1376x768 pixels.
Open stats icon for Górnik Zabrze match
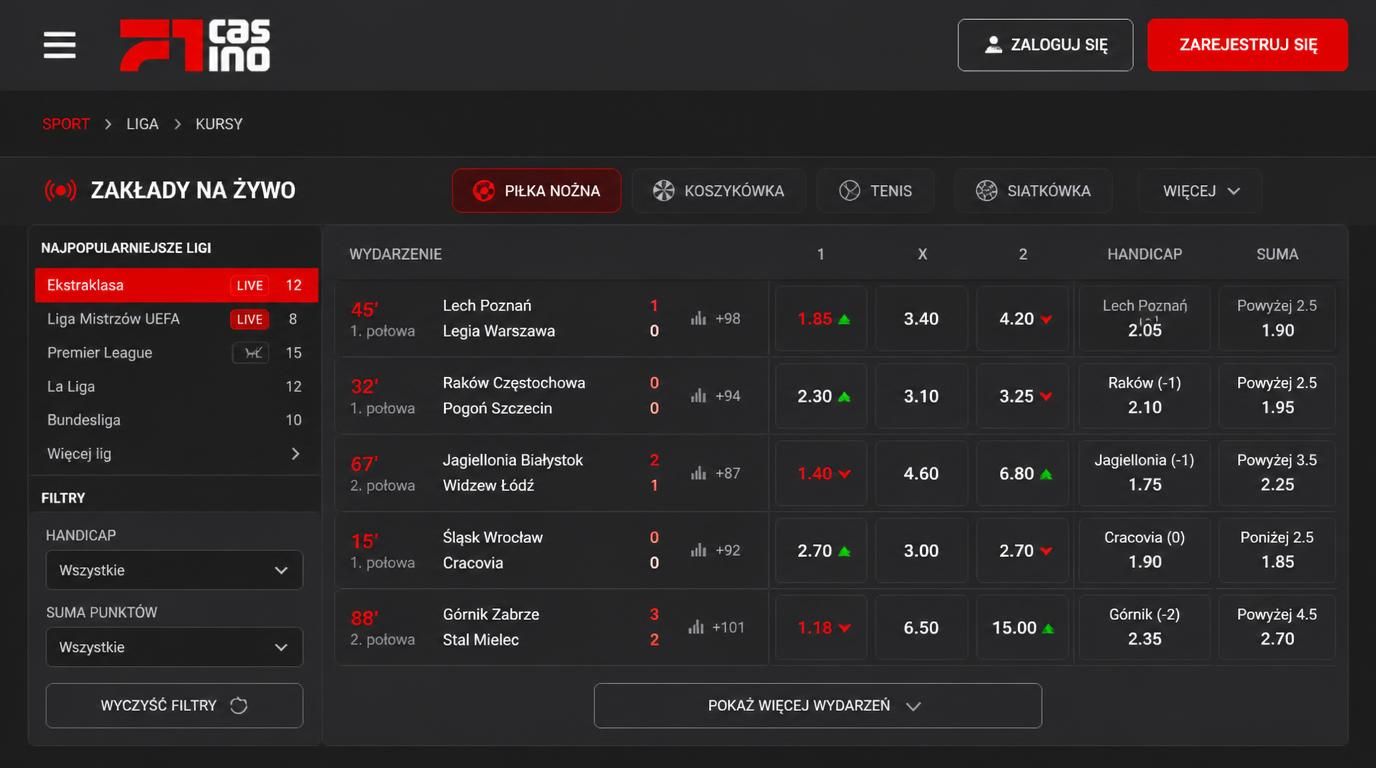[x=696, y=627]
